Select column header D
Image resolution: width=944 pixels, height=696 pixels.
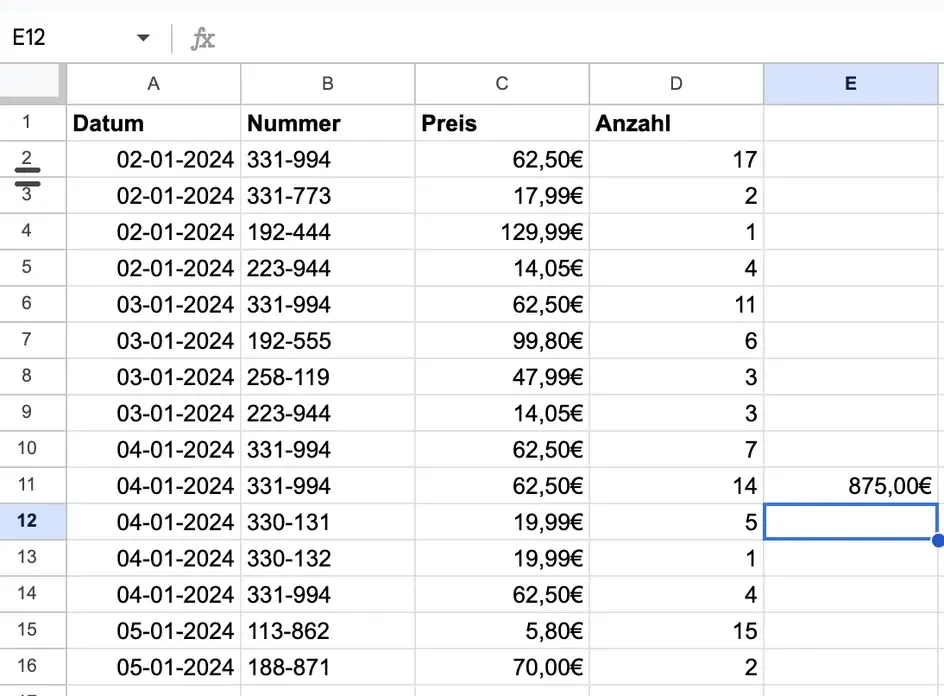coord(676,84)
